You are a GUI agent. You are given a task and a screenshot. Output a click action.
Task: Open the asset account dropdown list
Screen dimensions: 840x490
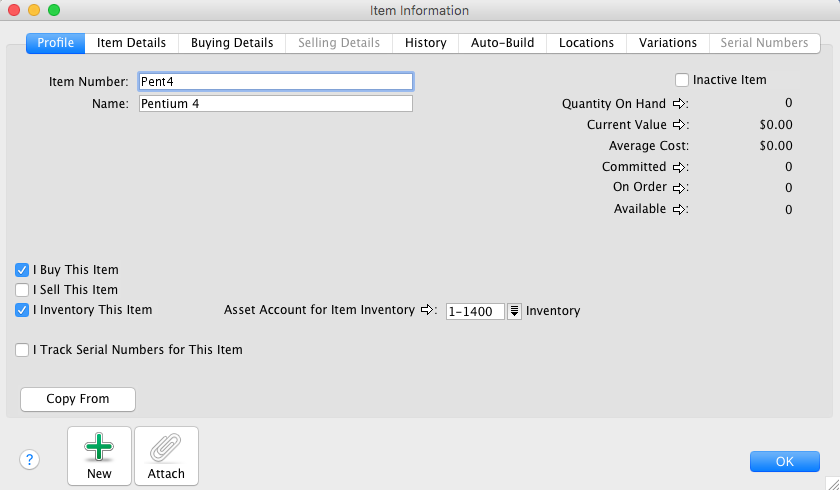pos(515,311)
